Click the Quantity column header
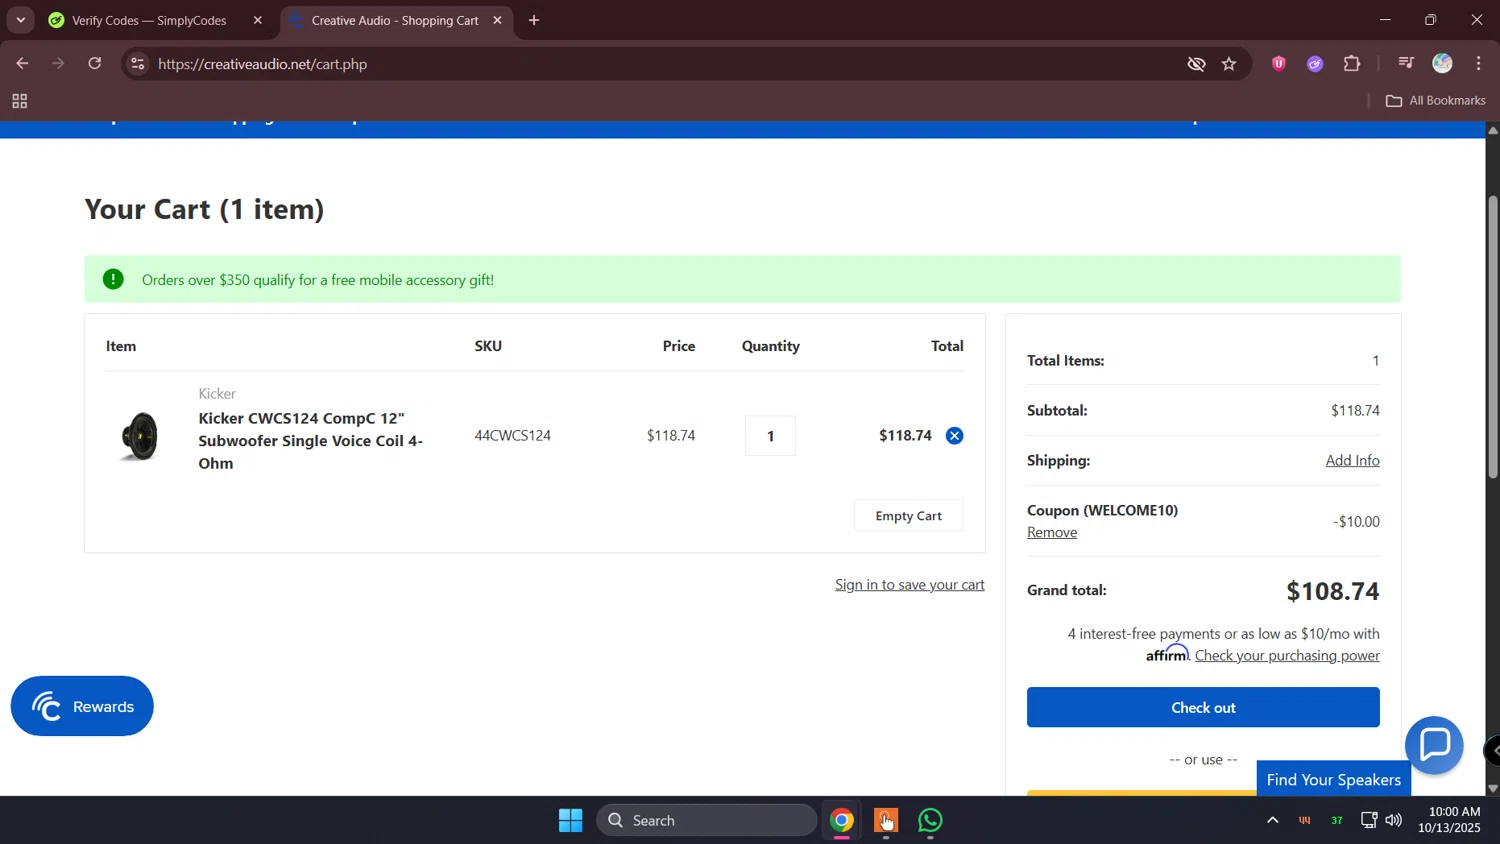 coord(770,346)
